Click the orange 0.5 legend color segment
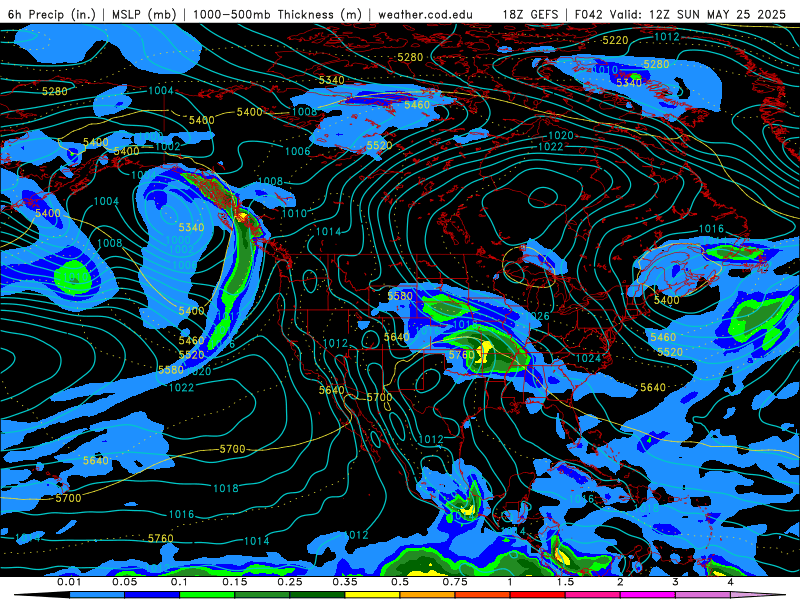Image resolution: width=800 pixels, height=600 pixels. point(427,595)
